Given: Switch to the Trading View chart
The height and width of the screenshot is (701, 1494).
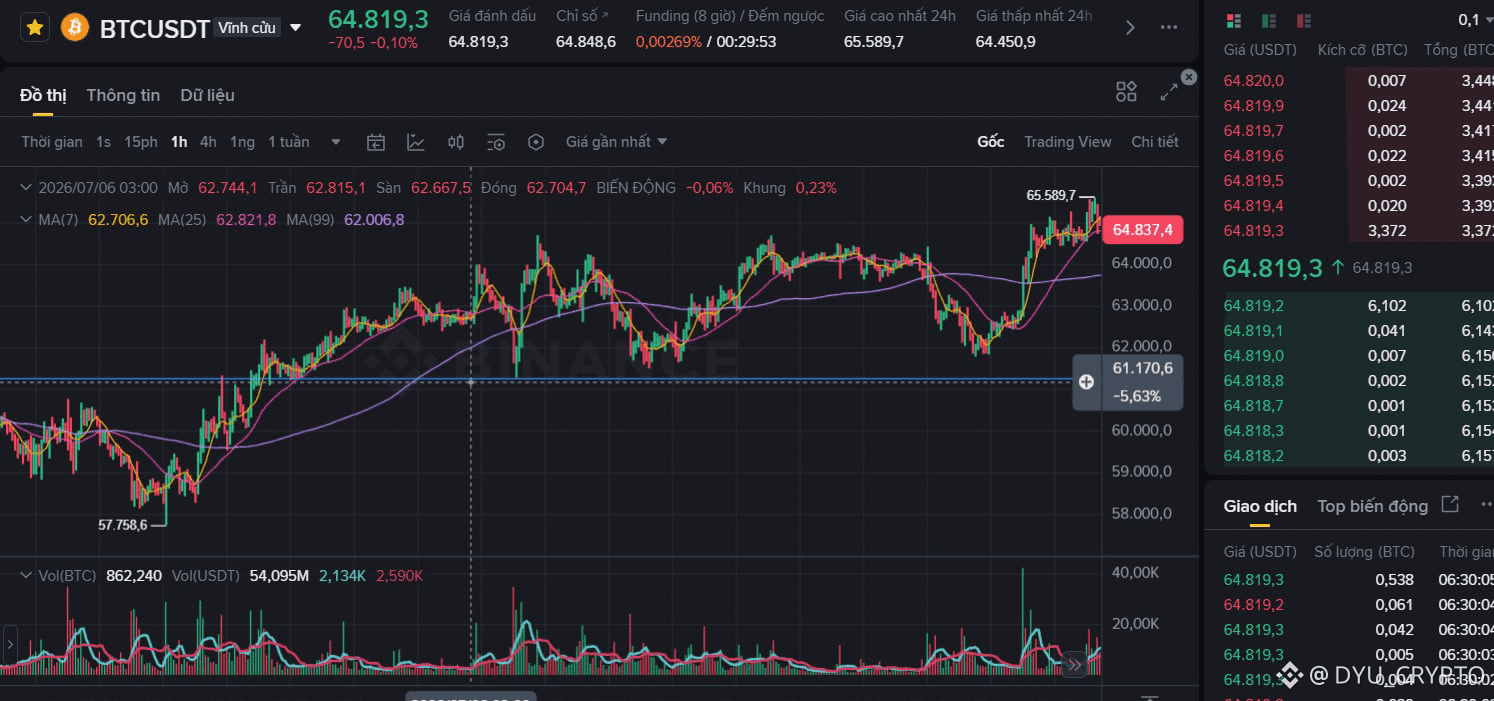Looking at the screenshot, I should click(x=1067, y=142).
